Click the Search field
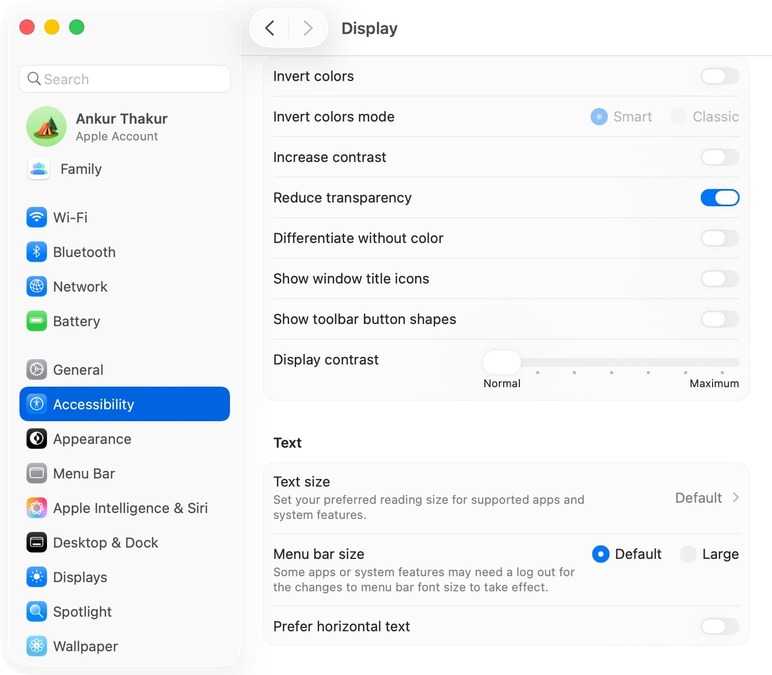 point(125,79)
